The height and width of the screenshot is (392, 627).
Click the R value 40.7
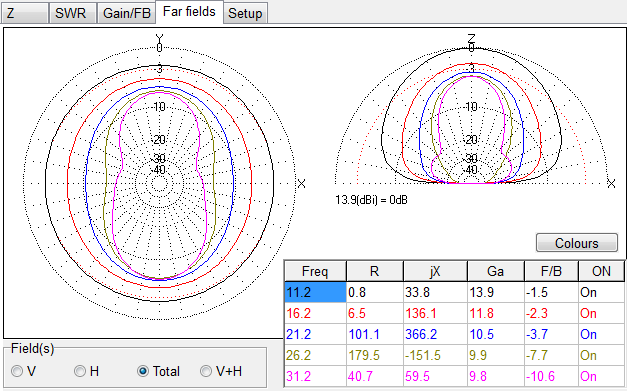pyautogui.click(x=375, y=376)
